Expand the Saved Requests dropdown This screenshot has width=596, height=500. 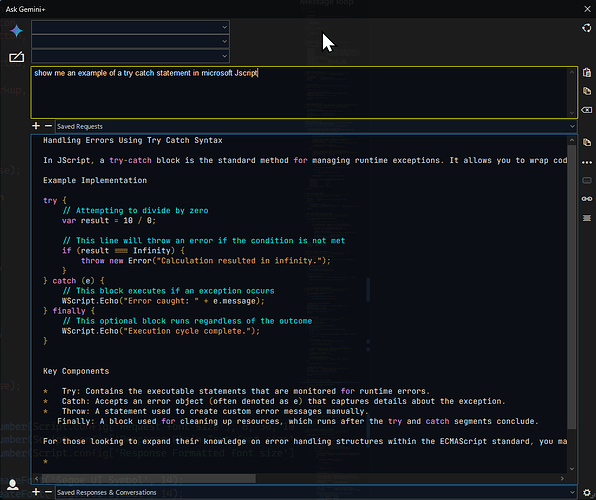click(316, 126)
